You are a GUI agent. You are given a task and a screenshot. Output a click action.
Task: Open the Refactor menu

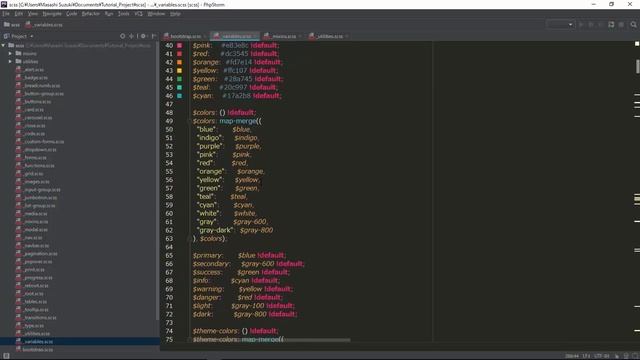[x=91, y=13]
